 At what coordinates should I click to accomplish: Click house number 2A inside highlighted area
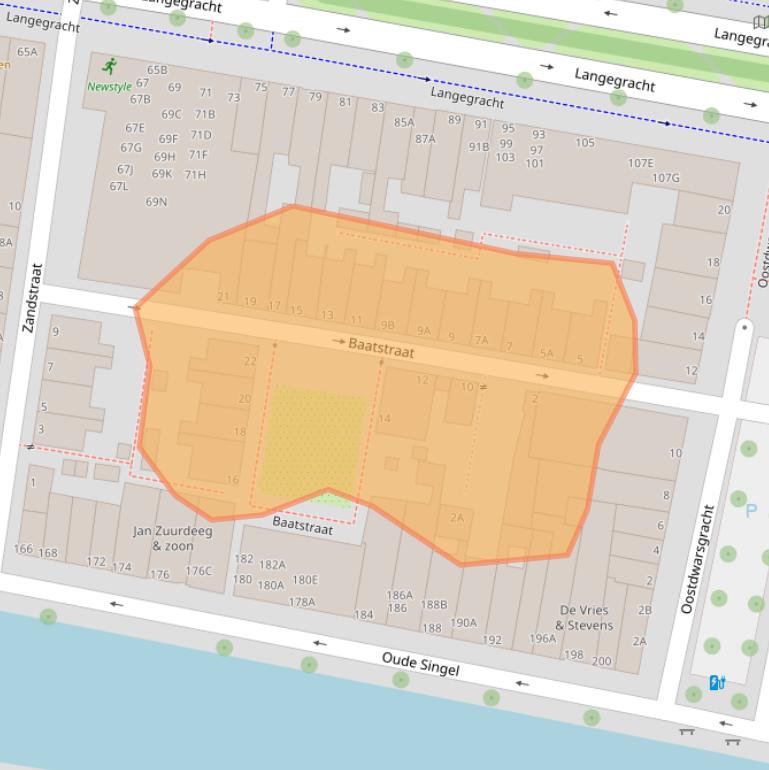tap(456, 517)
